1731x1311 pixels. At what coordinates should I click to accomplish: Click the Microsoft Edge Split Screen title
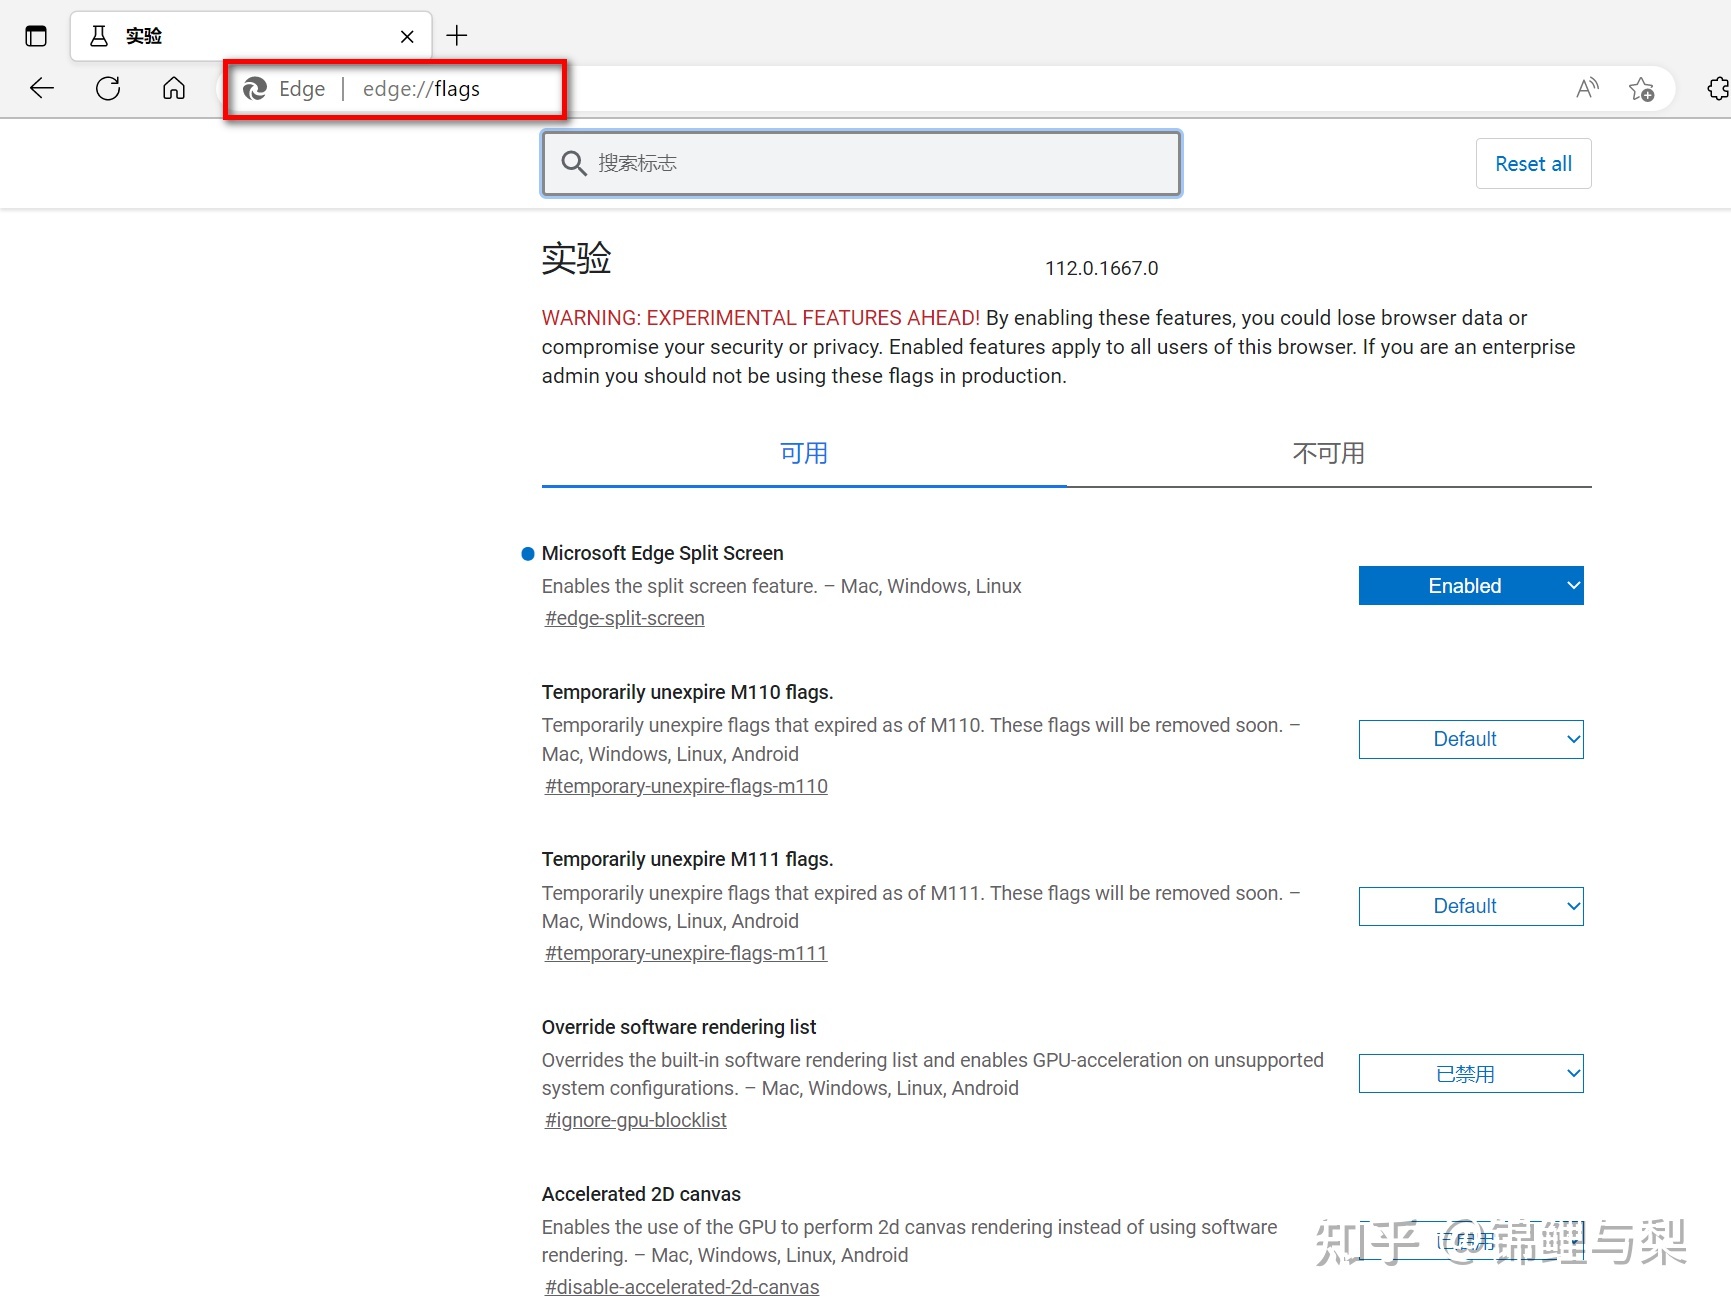click(663, 553)
